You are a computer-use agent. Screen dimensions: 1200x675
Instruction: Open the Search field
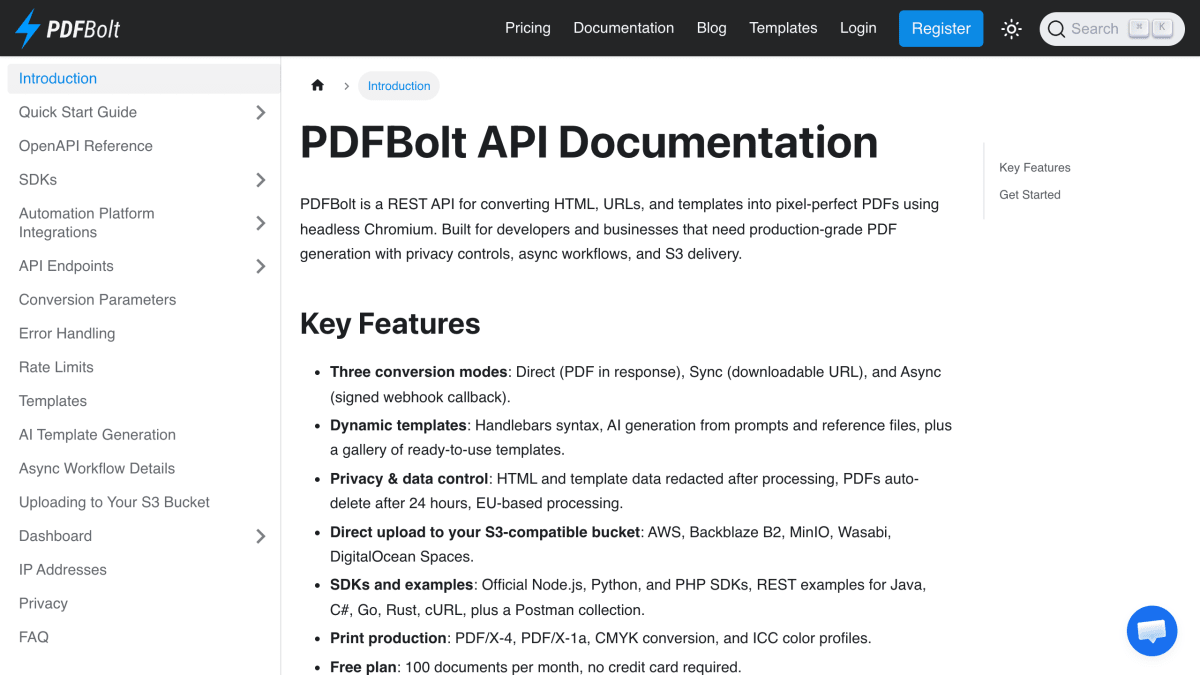[x=1112, y=29]
